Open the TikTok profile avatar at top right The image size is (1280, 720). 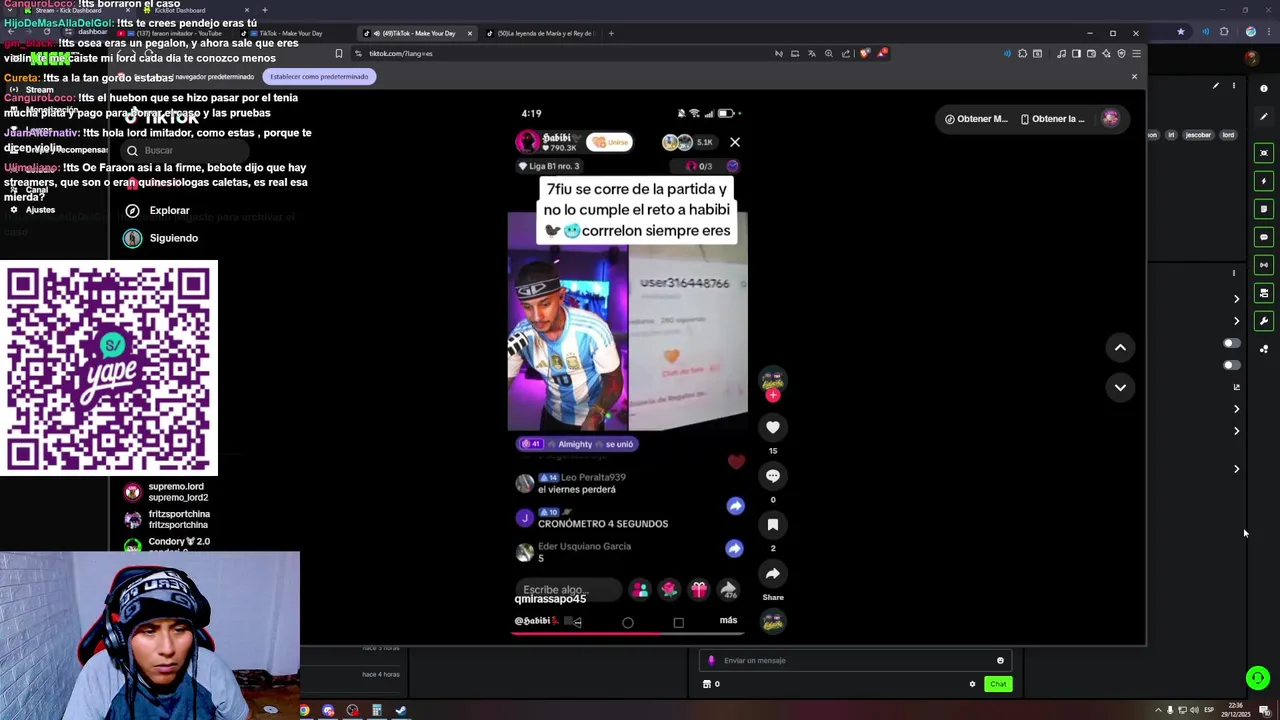pos(1110,118)
